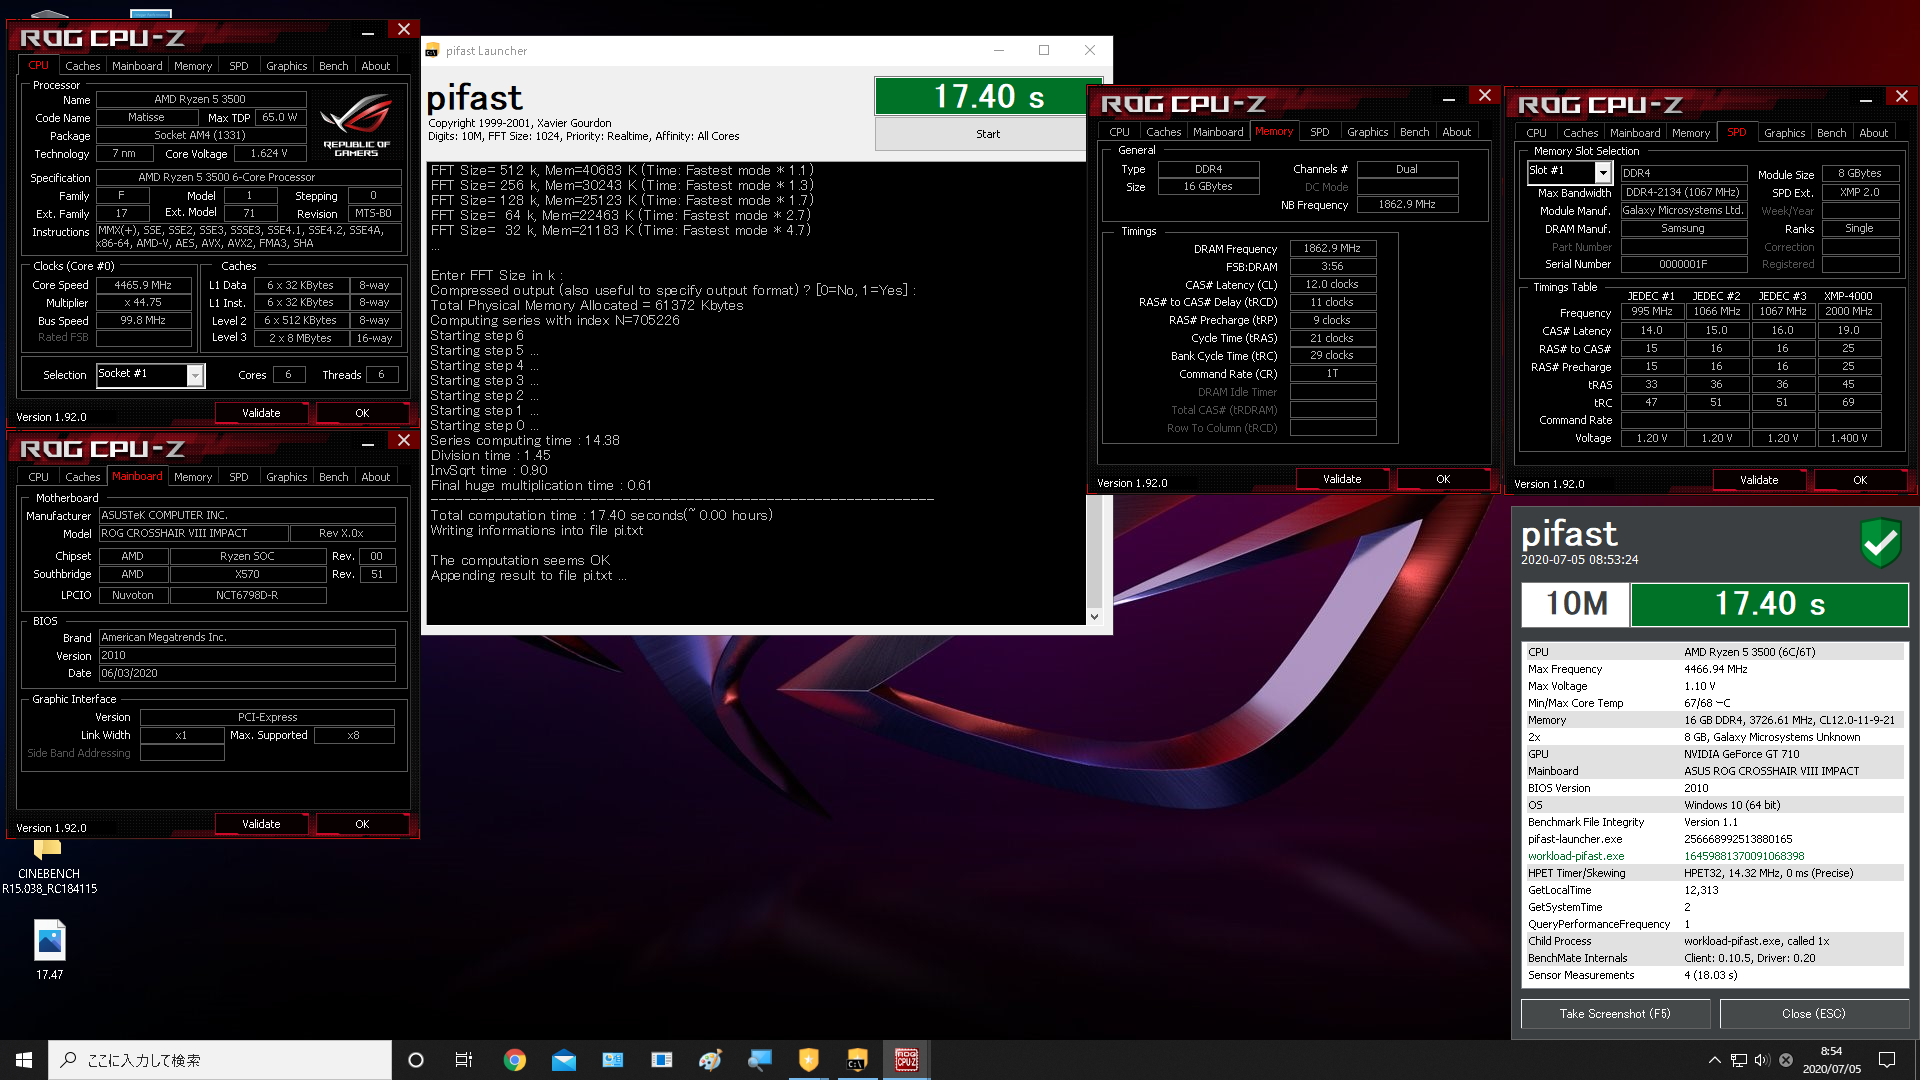Select the CINEBENCH R15 desktop folder
This screenshot has width=1920, height=1080.
[x=49, y=866]
